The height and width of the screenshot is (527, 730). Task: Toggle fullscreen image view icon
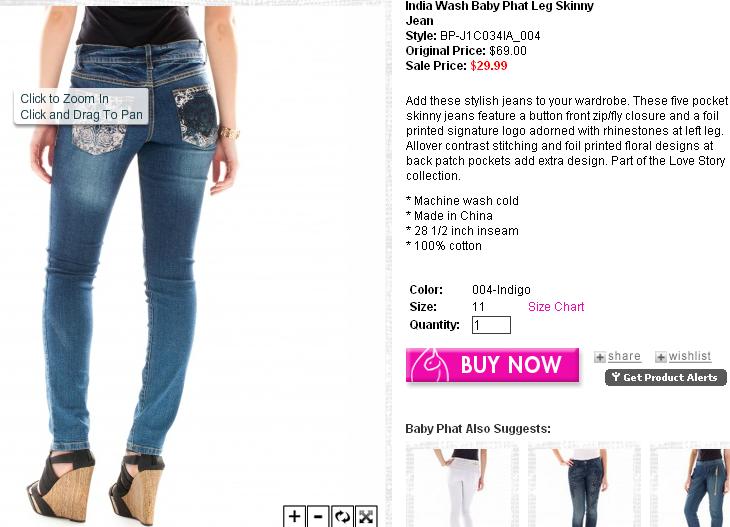[x=366, y=516]
